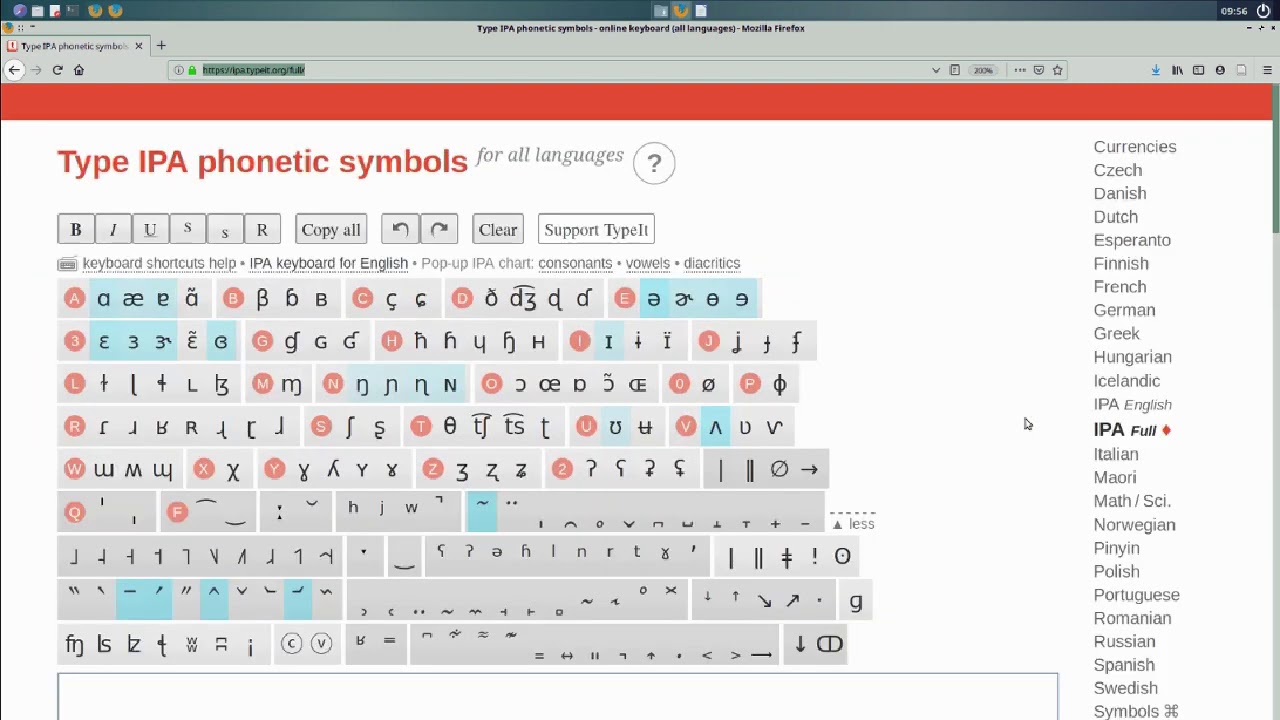Click in the text input area

(x=557, y=697)
